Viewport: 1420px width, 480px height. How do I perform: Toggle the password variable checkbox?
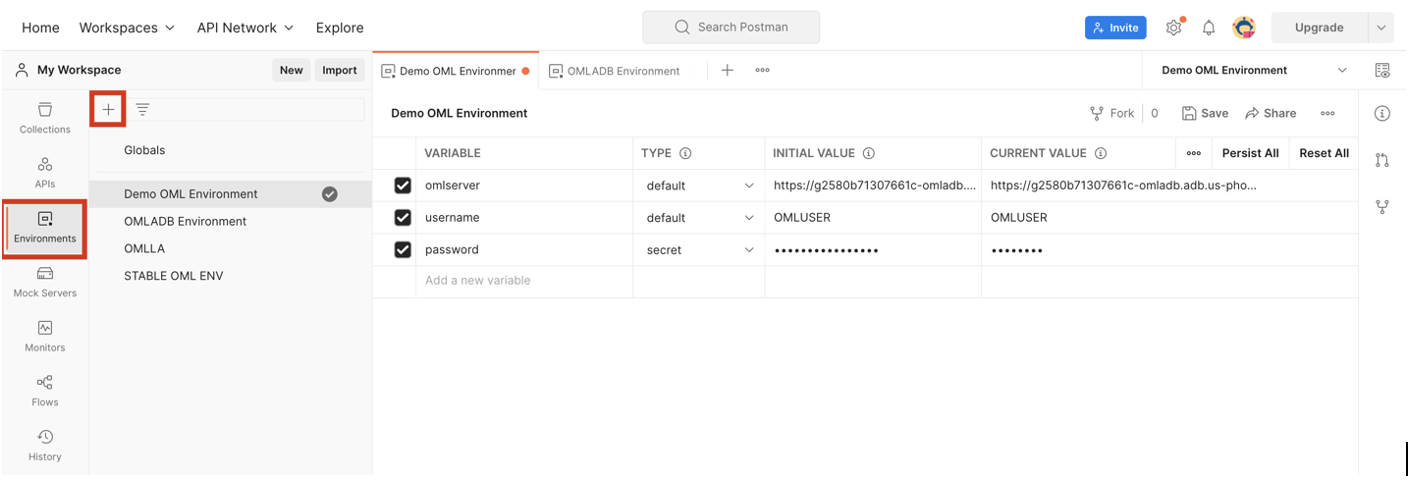click(403, 250)
